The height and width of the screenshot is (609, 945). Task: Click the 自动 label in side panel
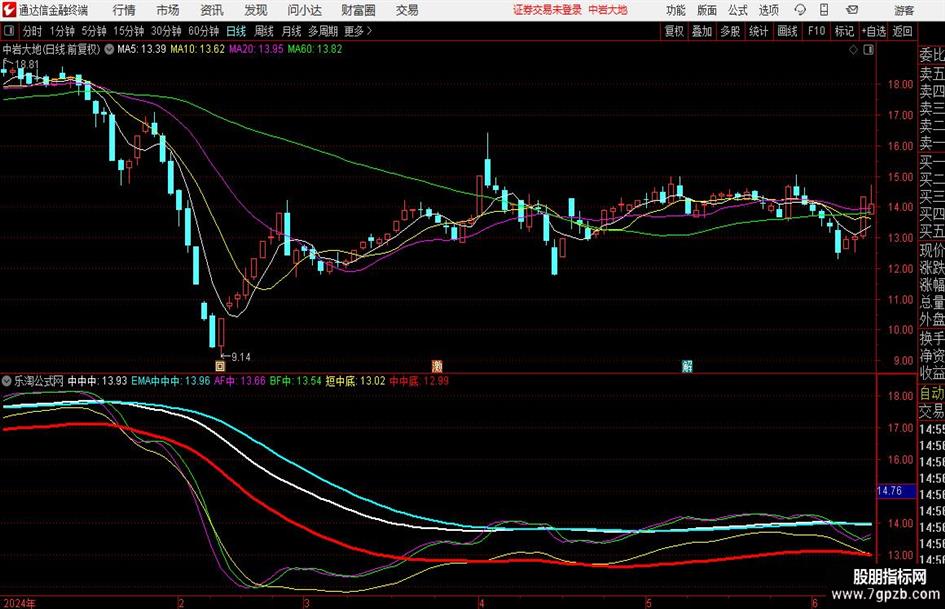(x=932, y=393)
